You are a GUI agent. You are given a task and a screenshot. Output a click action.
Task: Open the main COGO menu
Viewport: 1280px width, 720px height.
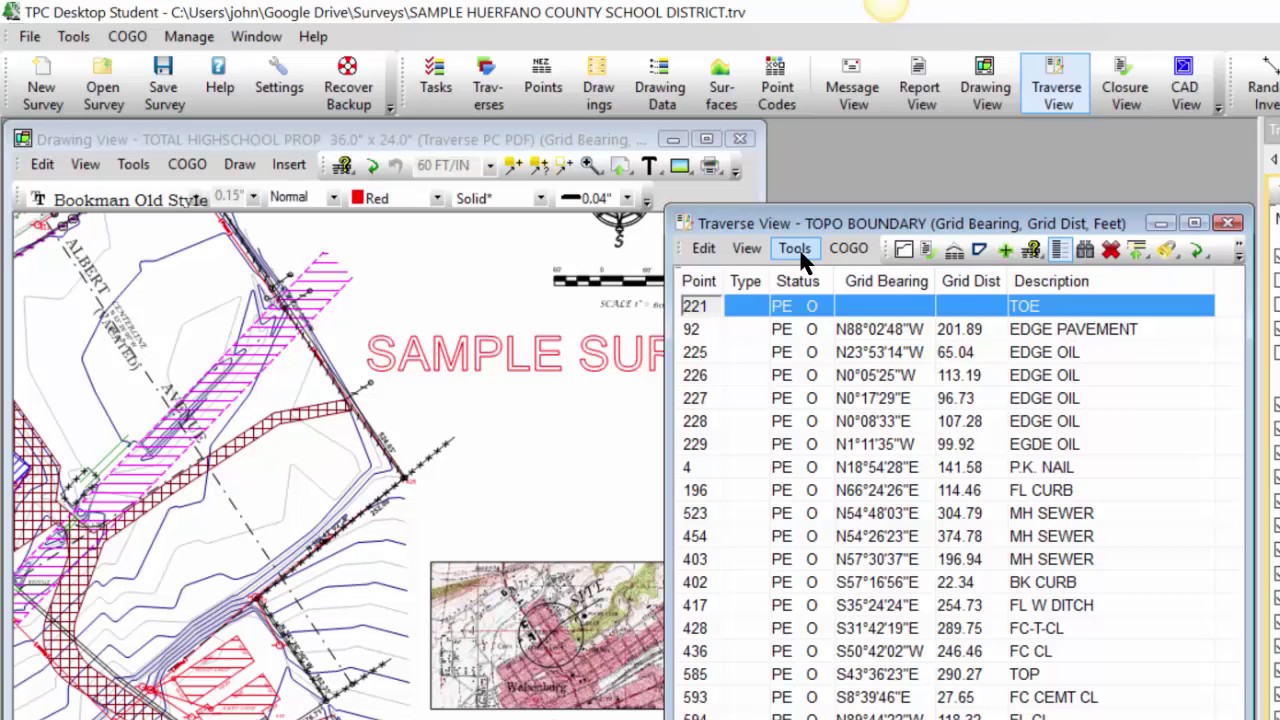point(127,36)
